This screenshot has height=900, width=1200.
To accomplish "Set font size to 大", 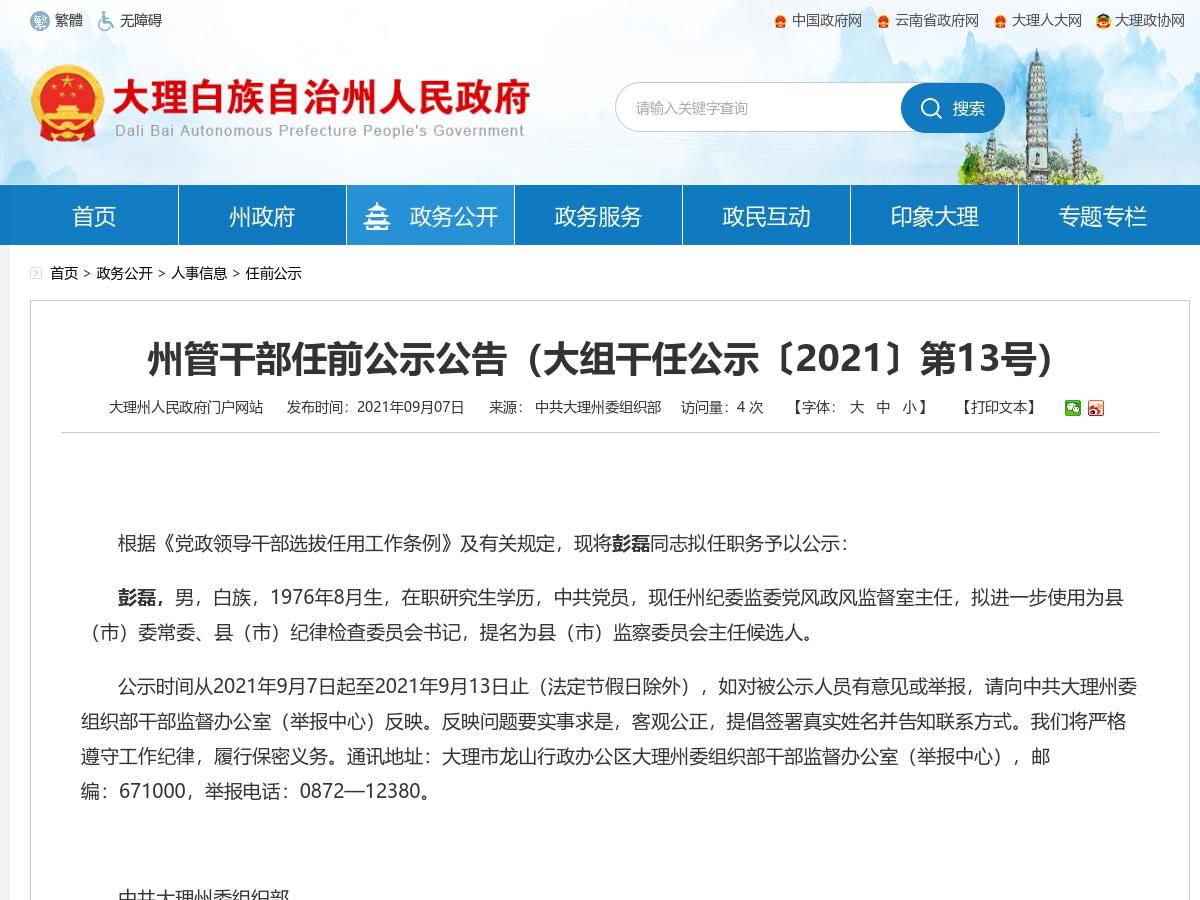I will pyautogui.click(x=857, y=407).
